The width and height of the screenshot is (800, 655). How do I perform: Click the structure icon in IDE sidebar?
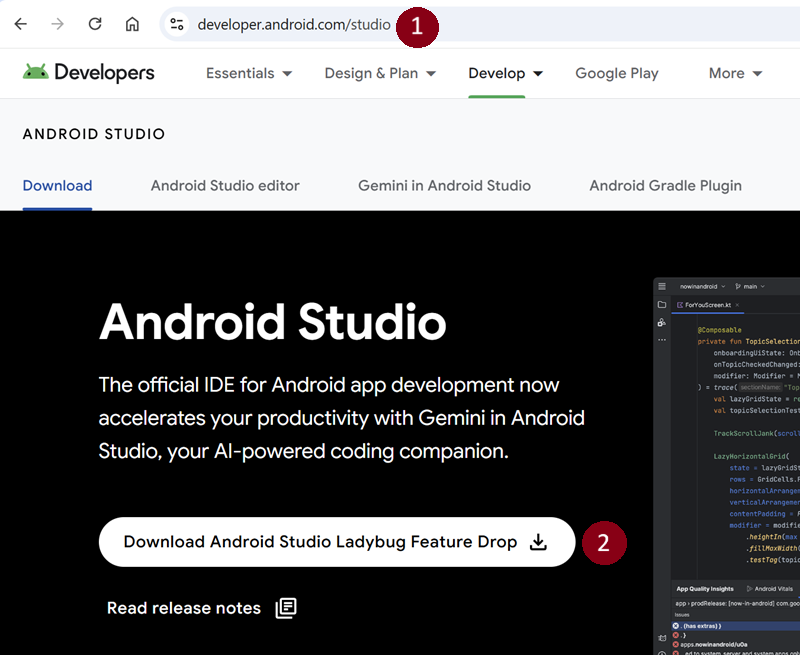(662, 322)
